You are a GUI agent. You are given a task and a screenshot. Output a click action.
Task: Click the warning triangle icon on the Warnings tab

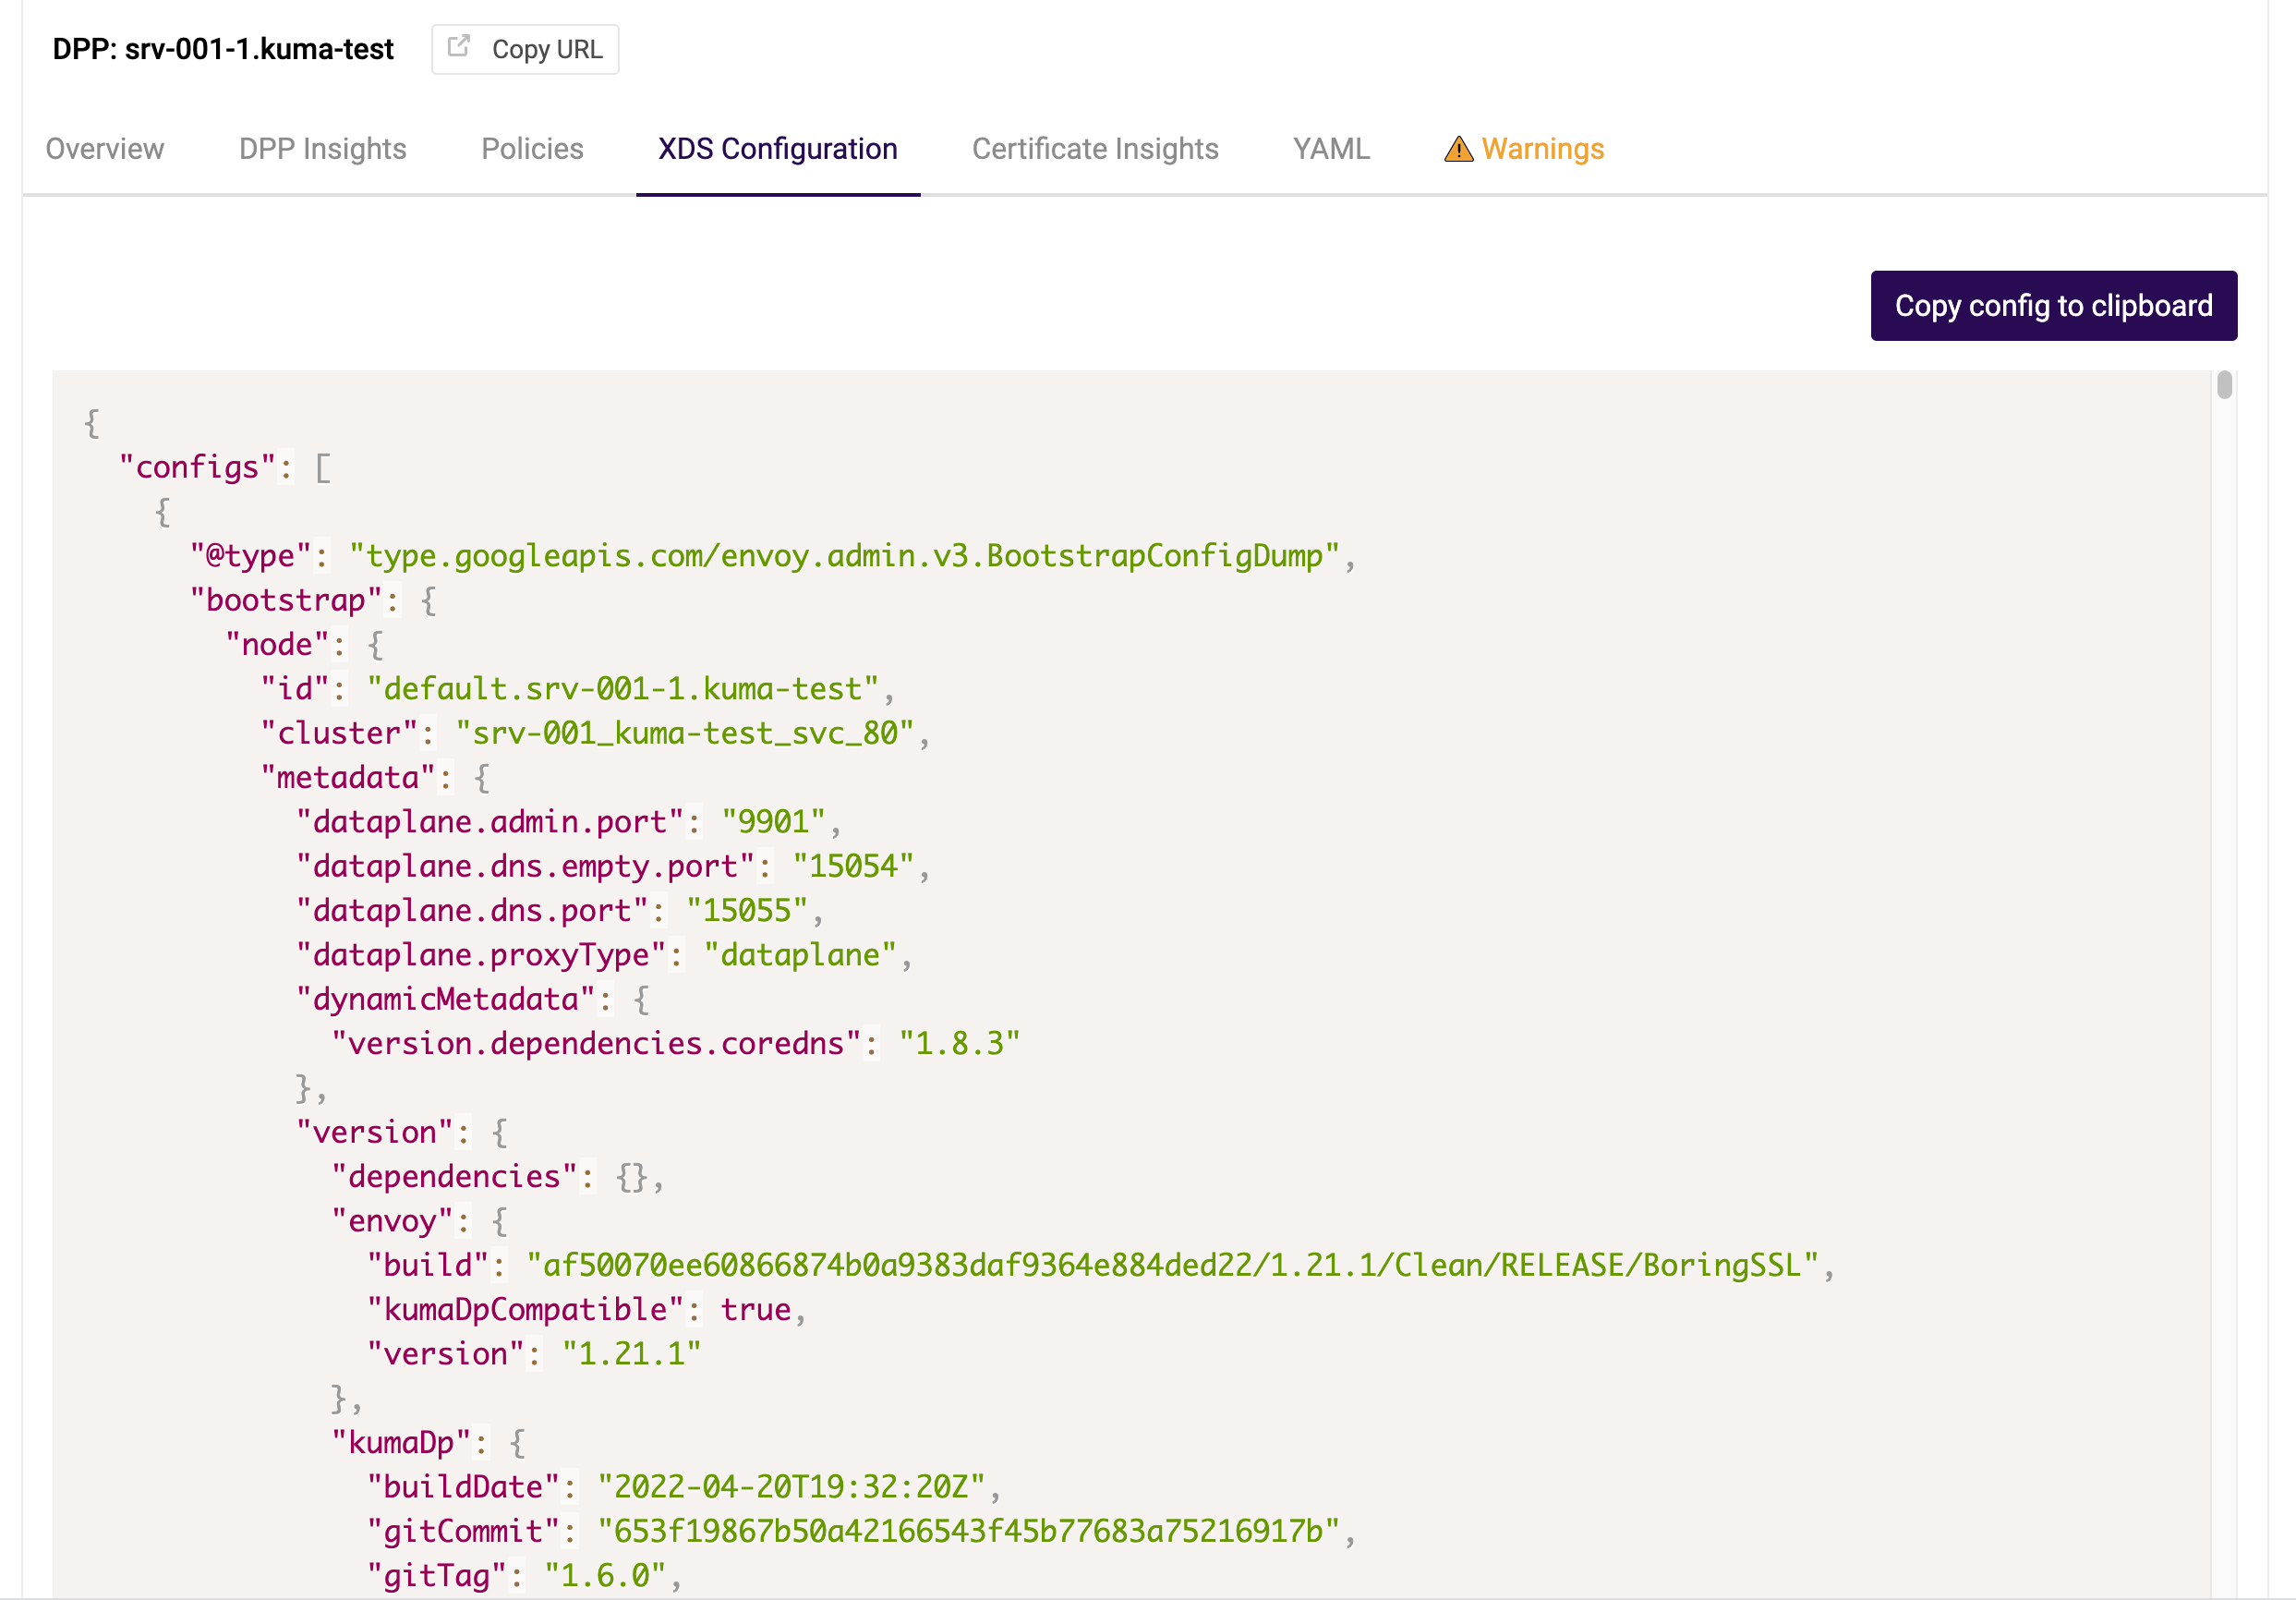[1458, 149]
